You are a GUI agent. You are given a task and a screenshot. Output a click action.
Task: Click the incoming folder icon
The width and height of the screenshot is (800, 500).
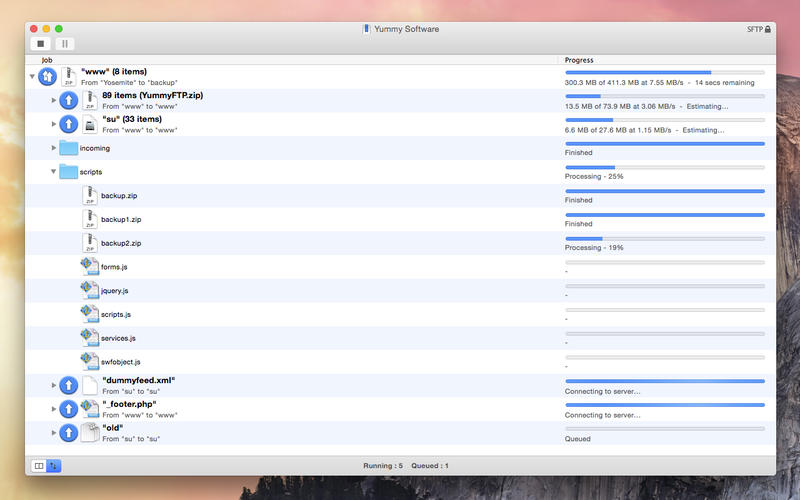click(68, 148)
